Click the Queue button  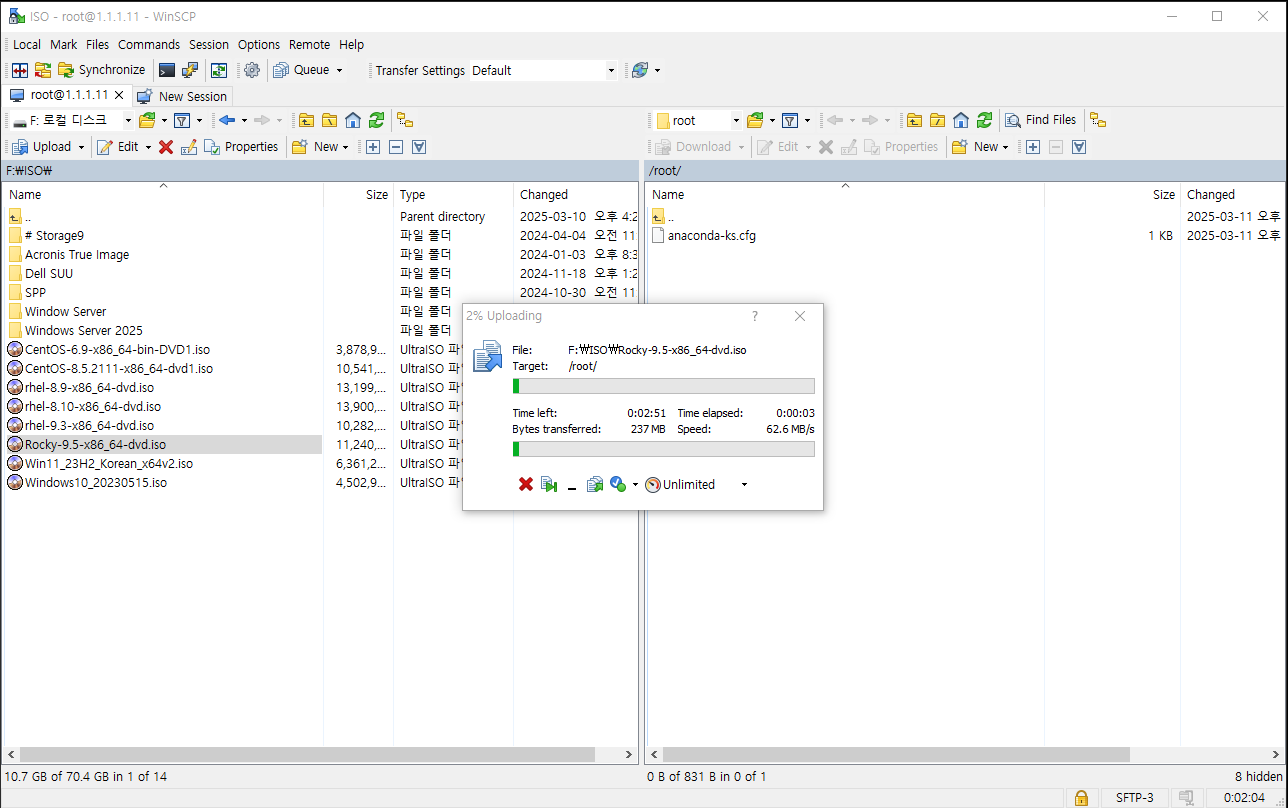click(x=302, y=70)
